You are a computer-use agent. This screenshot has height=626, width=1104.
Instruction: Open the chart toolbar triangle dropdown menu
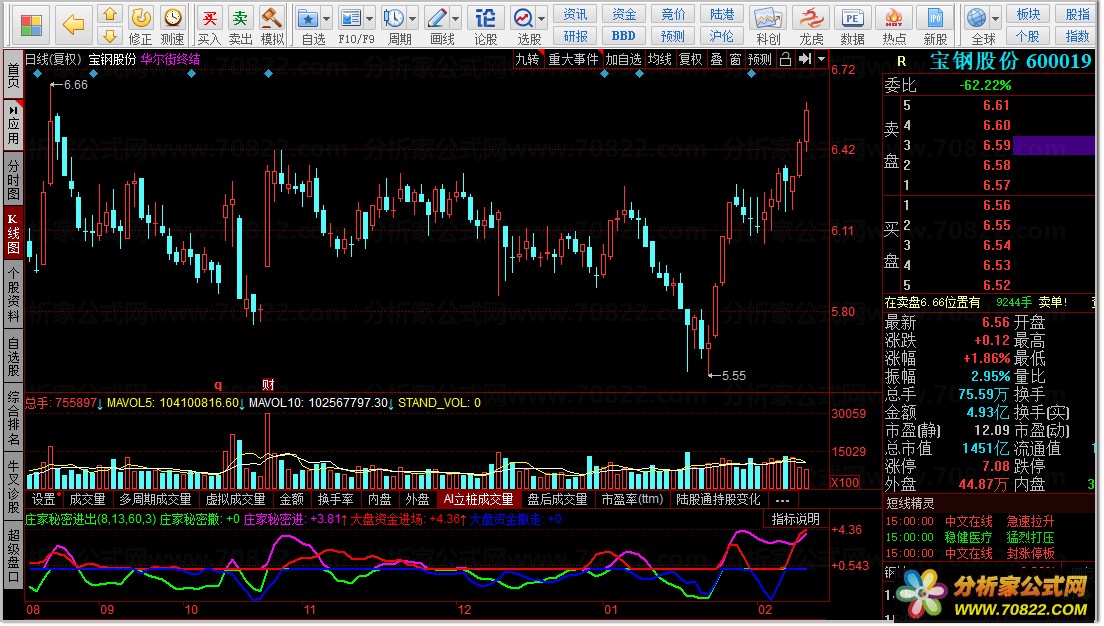pyautogui.click(x=821, y=59)
